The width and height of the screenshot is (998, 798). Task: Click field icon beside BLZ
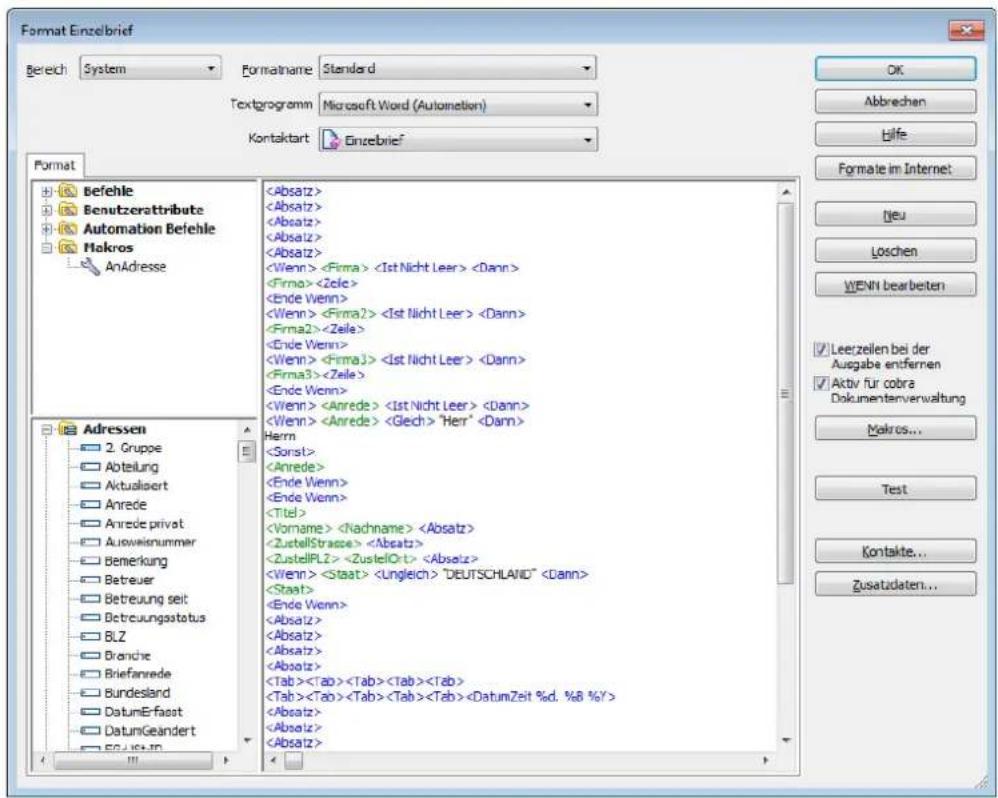90,636
